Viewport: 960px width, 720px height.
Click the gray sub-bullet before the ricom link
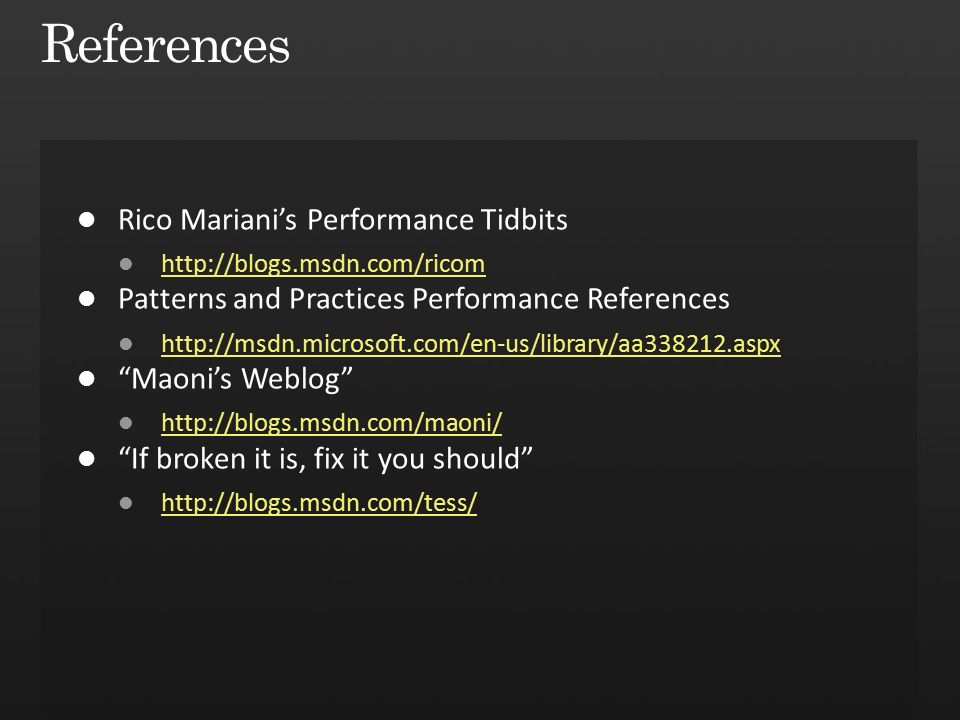point(126,264)
